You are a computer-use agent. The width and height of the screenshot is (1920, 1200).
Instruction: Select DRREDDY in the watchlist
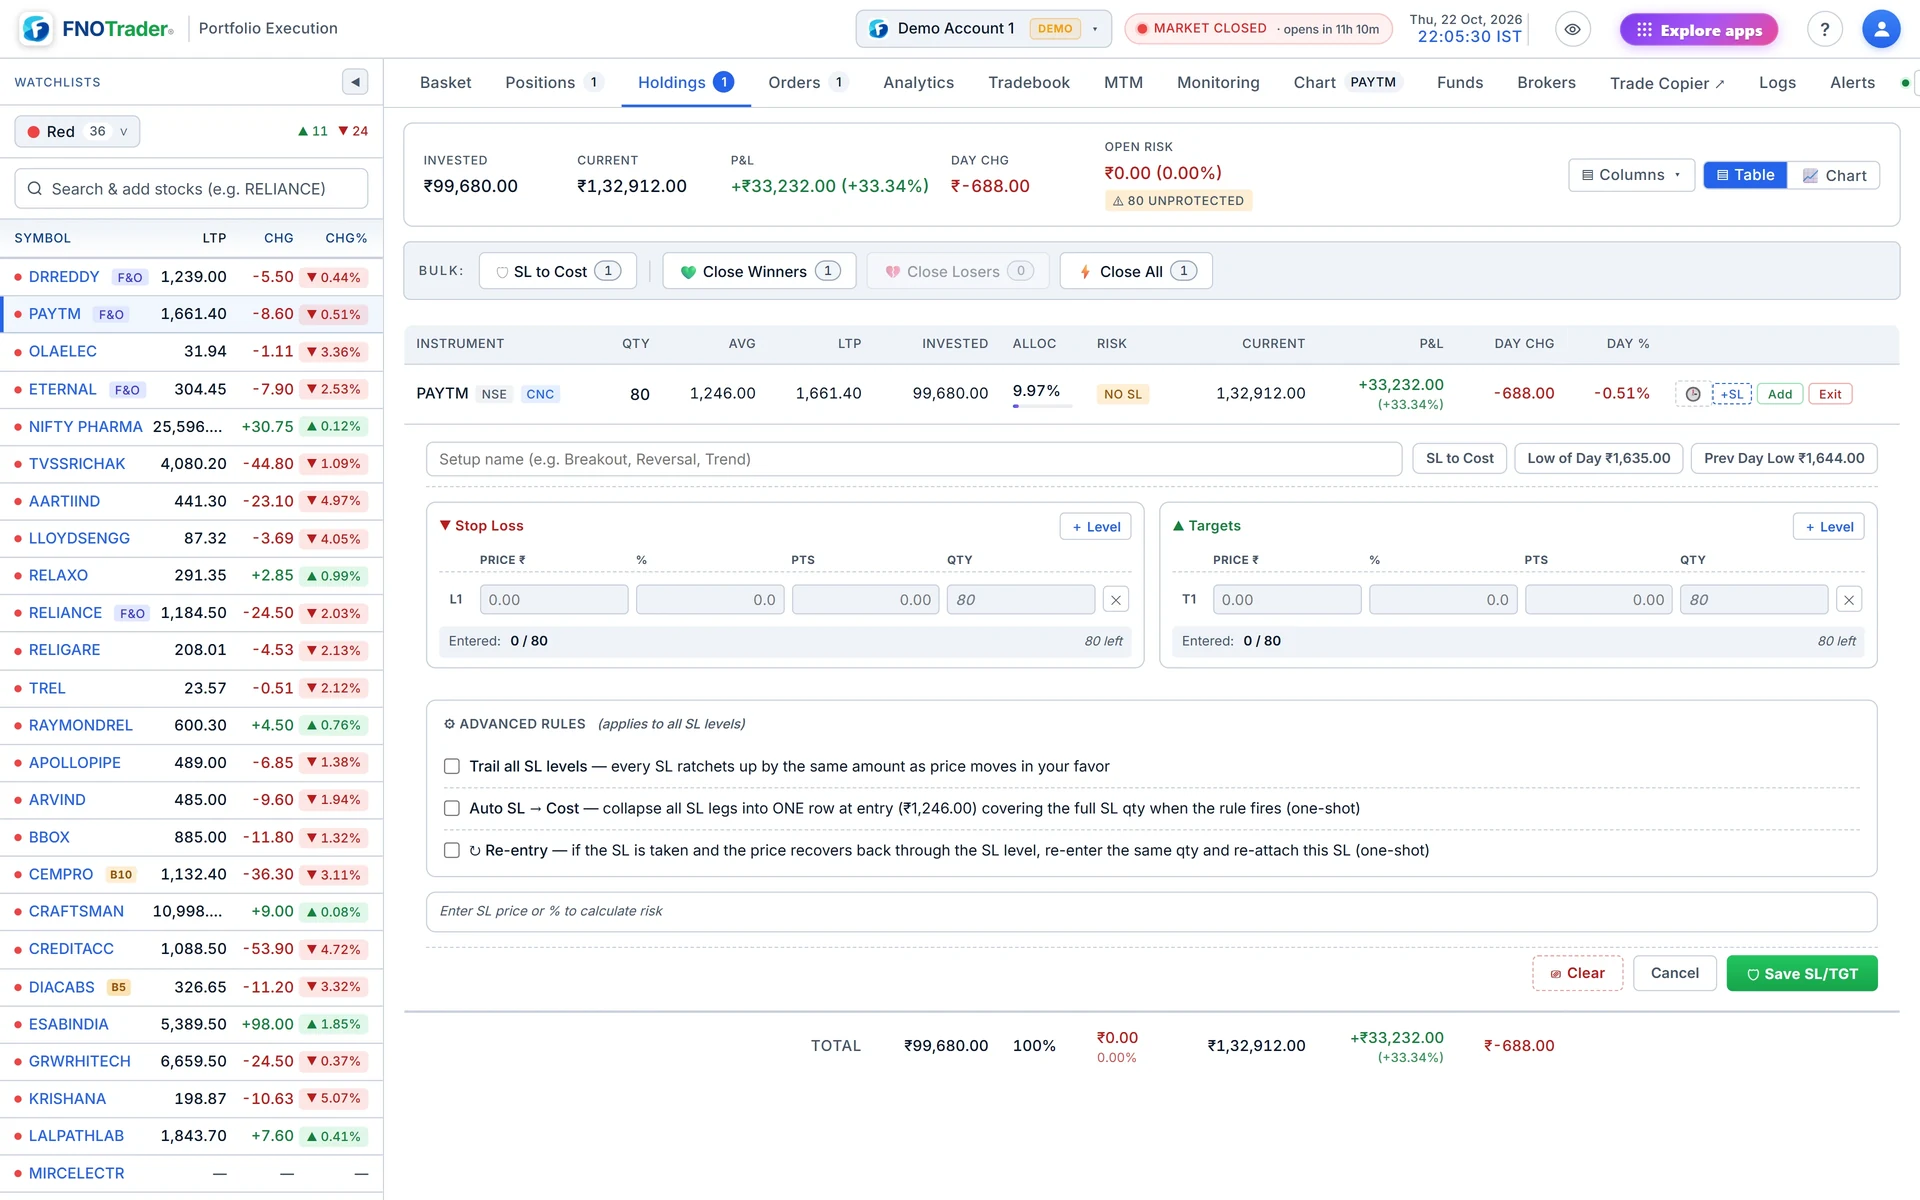[x=191, y=277]
